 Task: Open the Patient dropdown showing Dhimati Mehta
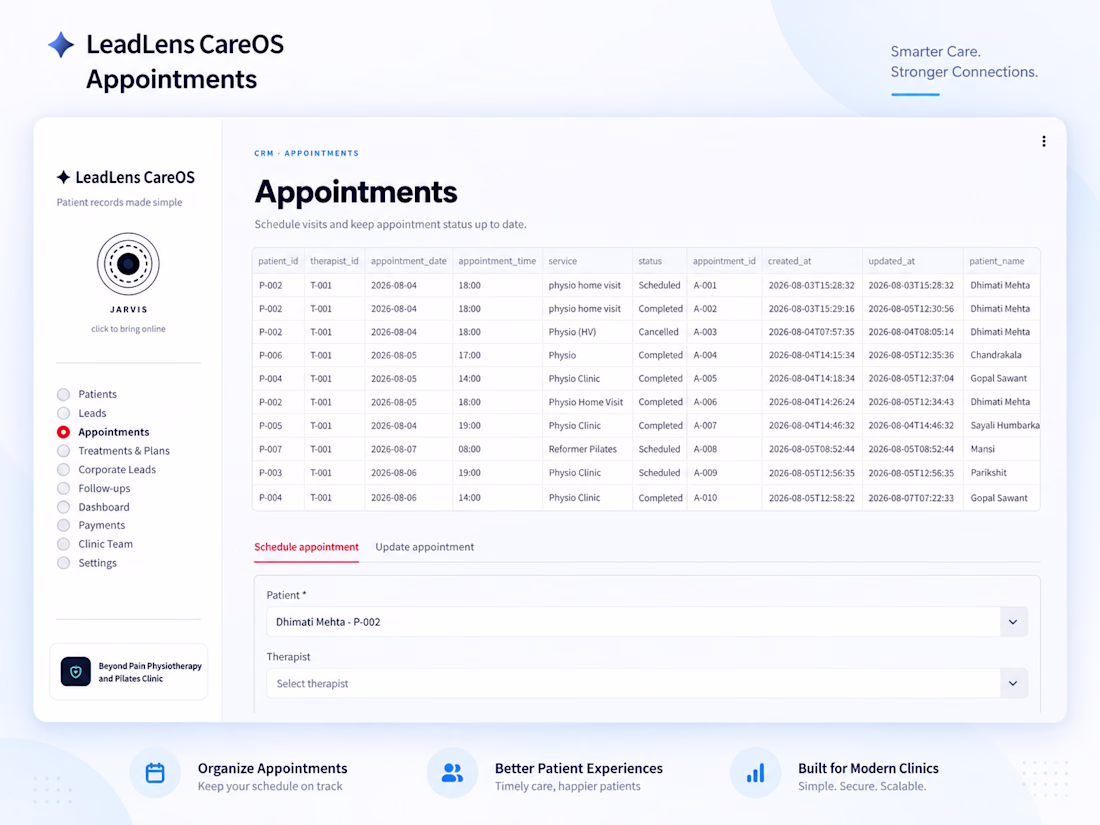pyautogui.click(x=647, y=622)
